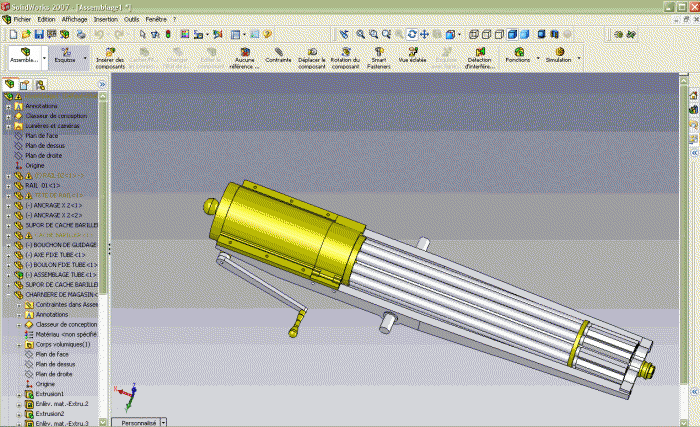Expand the RAIL 01<1> component

[x=8, y=186]
